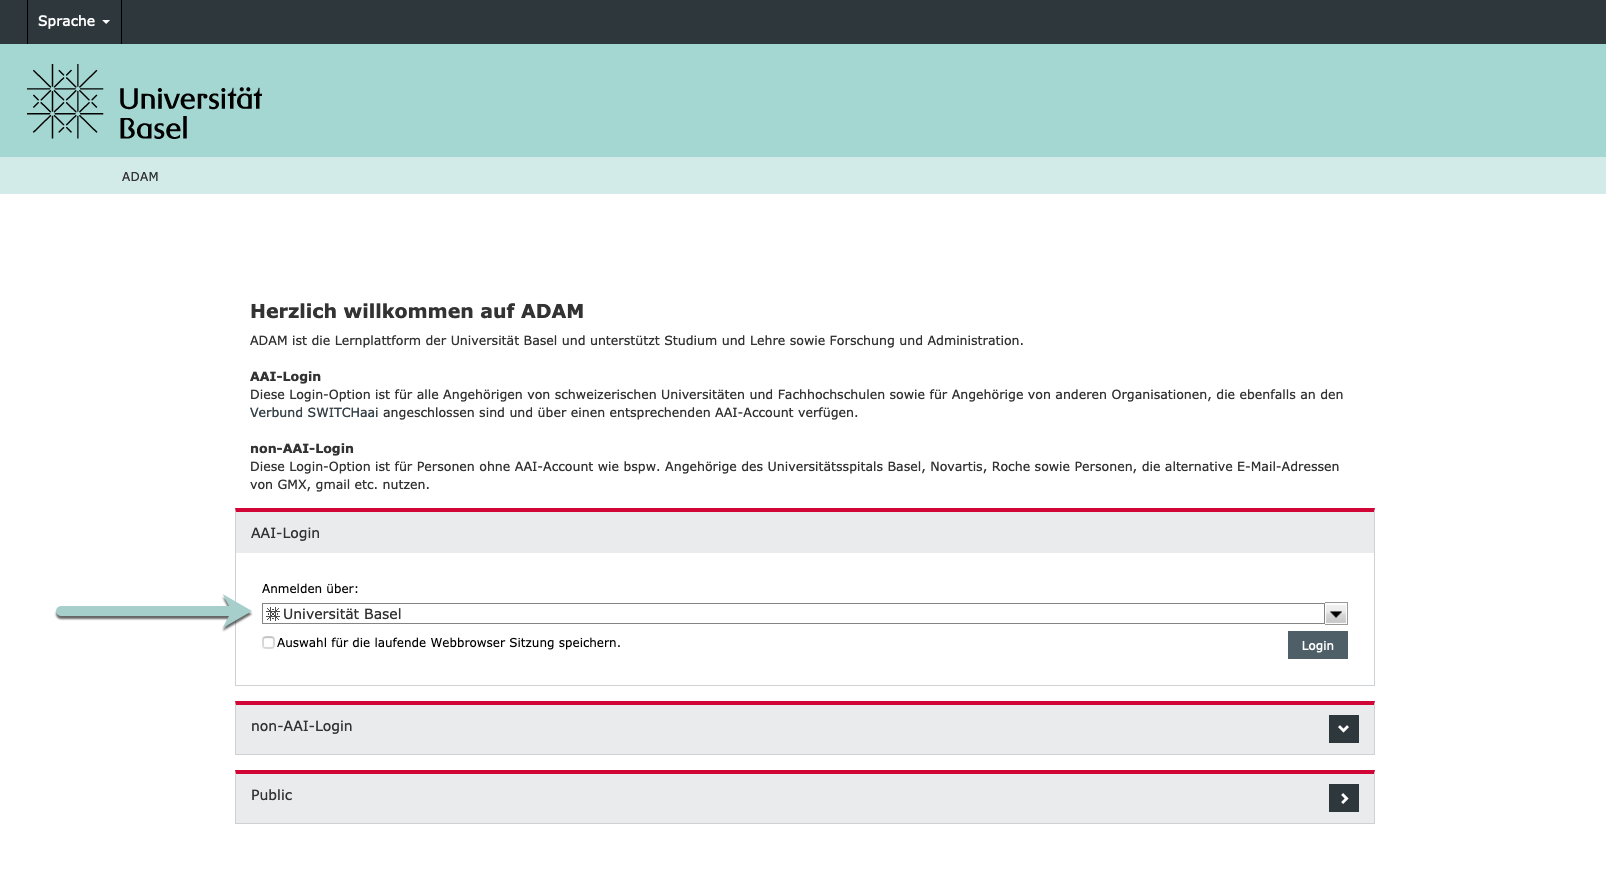Click the 'Herzlich willkommen auf ADAM' heading
This screenshot has height=880, width=1606.
click(x=417, y=311)
